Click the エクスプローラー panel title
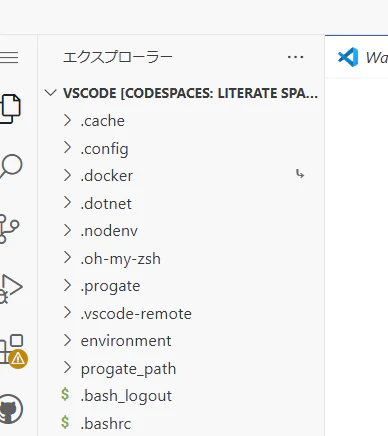388x436 pixels. tap(118, 57)
